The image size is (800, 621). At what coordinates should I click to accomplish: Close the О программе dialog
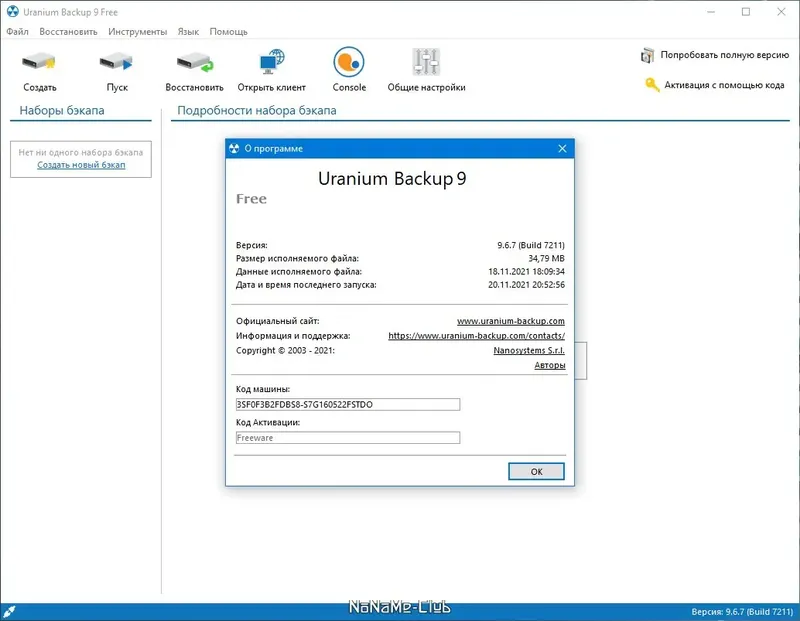pos(562,148)
